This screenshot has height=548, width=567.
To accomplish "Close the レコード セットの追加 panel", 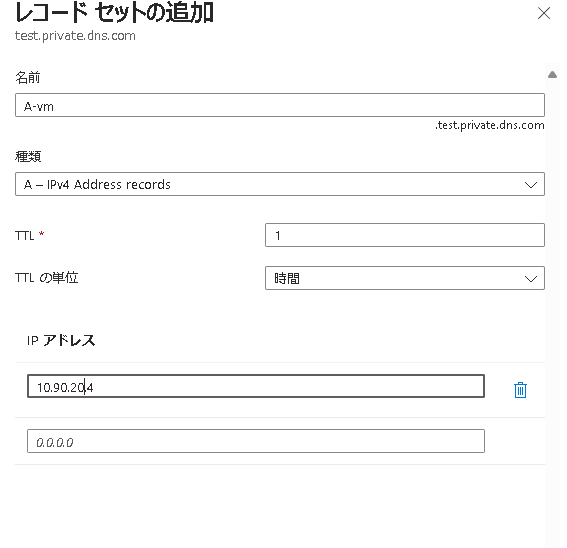I will [543, 13].
